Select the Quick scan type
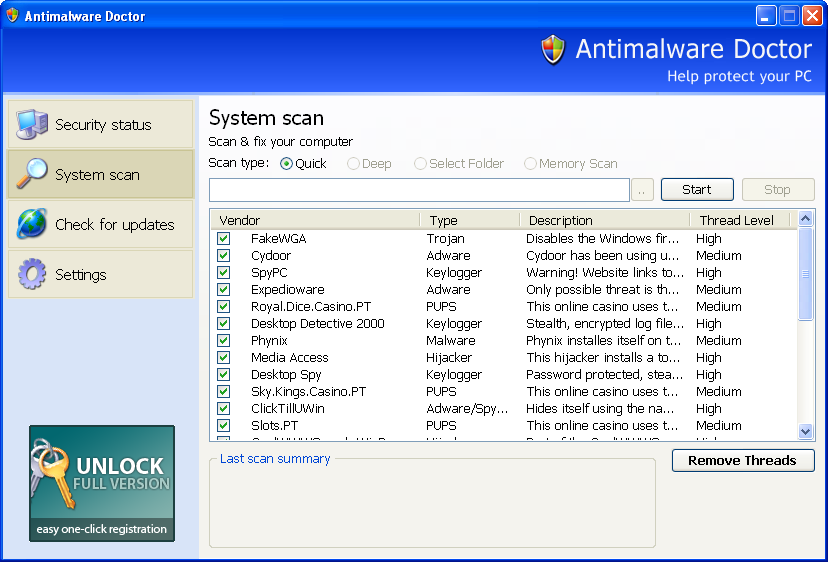Image resolution: width=828 pixels, height=562 pixels. (x=303, y=164)
